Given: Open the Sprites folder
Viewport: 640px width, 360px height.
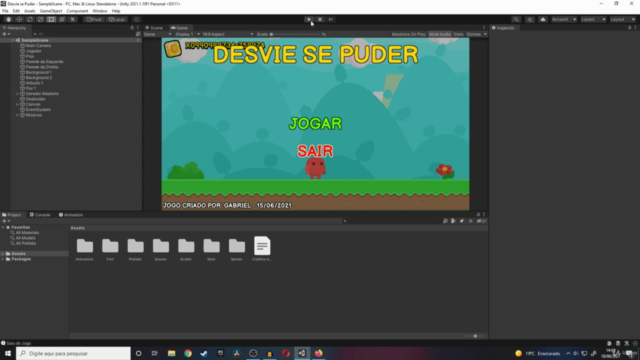Looking at the screenshot, I should point(237,249).
